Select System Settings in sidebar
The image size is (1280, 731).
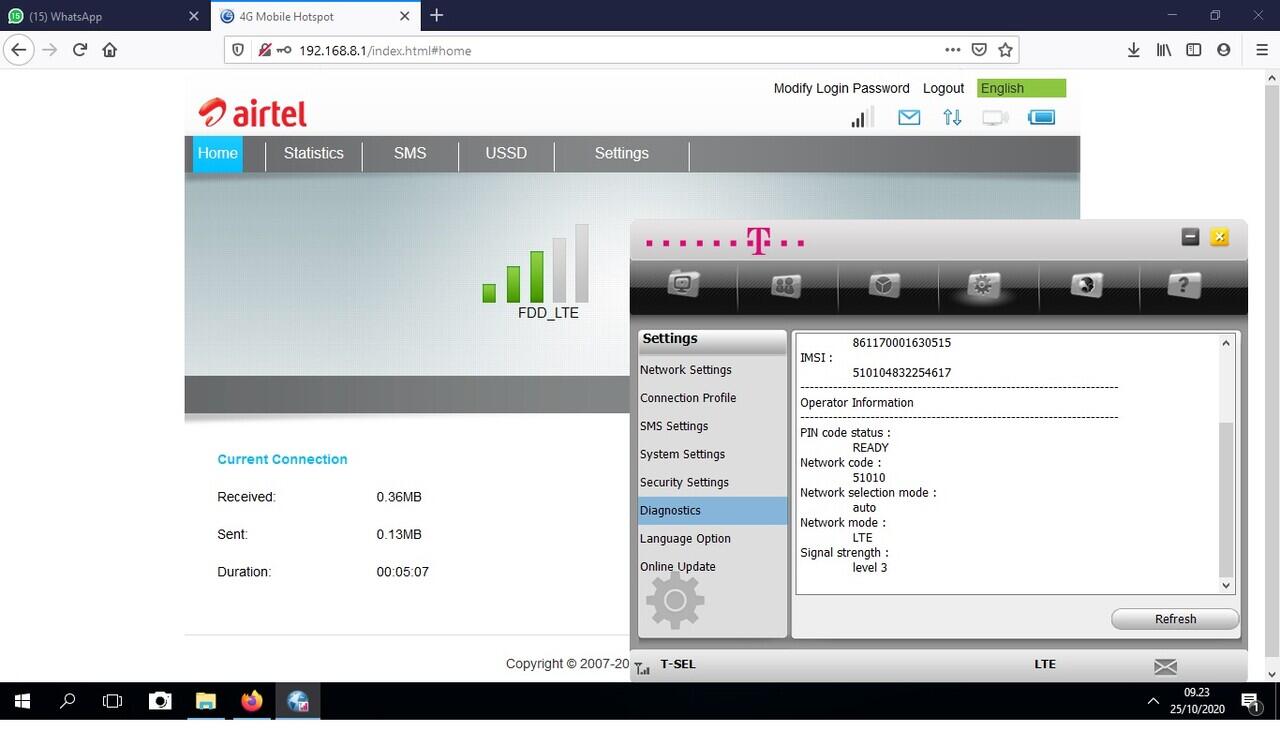point(712,454)
